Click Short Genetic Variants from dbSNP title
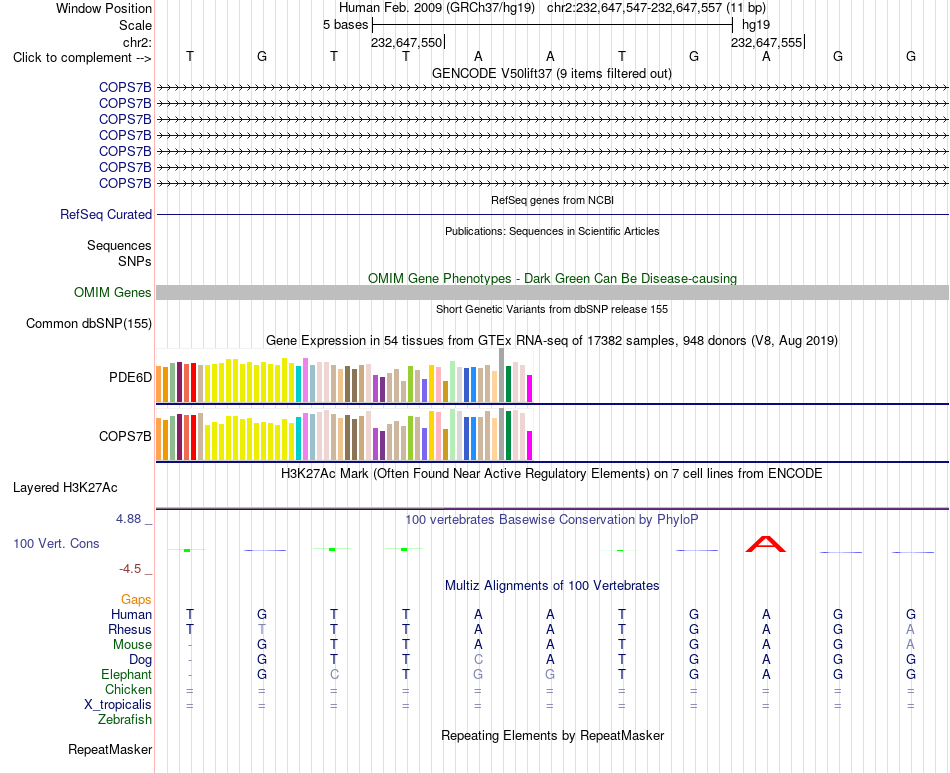 [x=552, y=309]
